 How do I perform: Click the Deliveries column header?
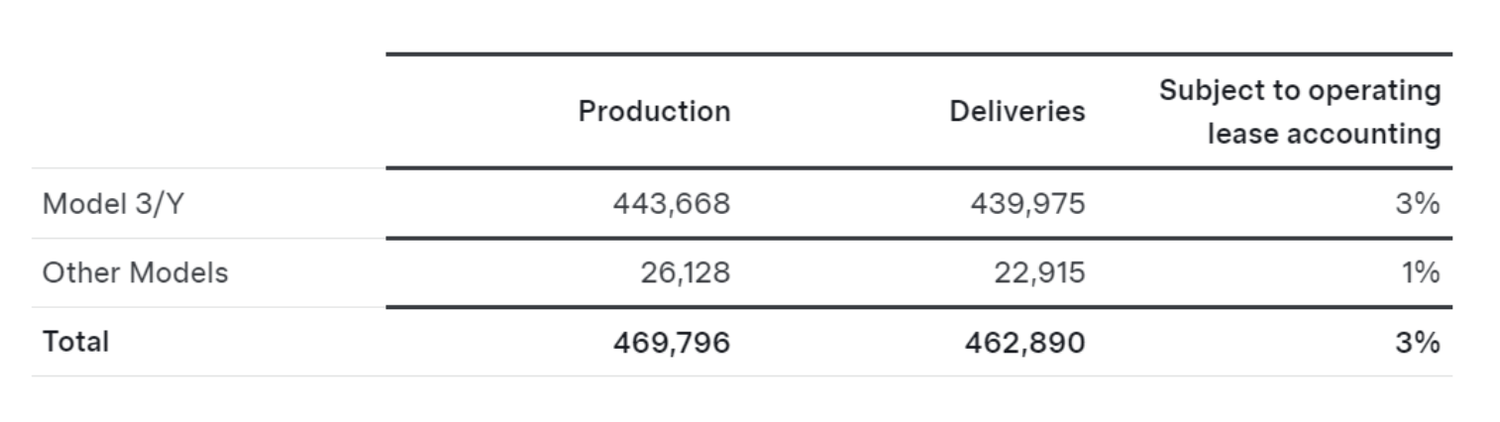(1017, 111)
